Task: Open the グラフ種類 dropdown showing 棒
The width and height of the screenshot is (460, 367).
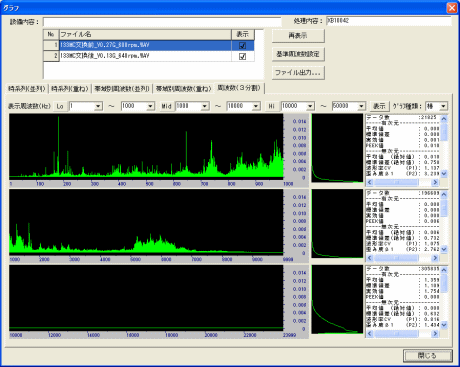Action: point(443,106)
